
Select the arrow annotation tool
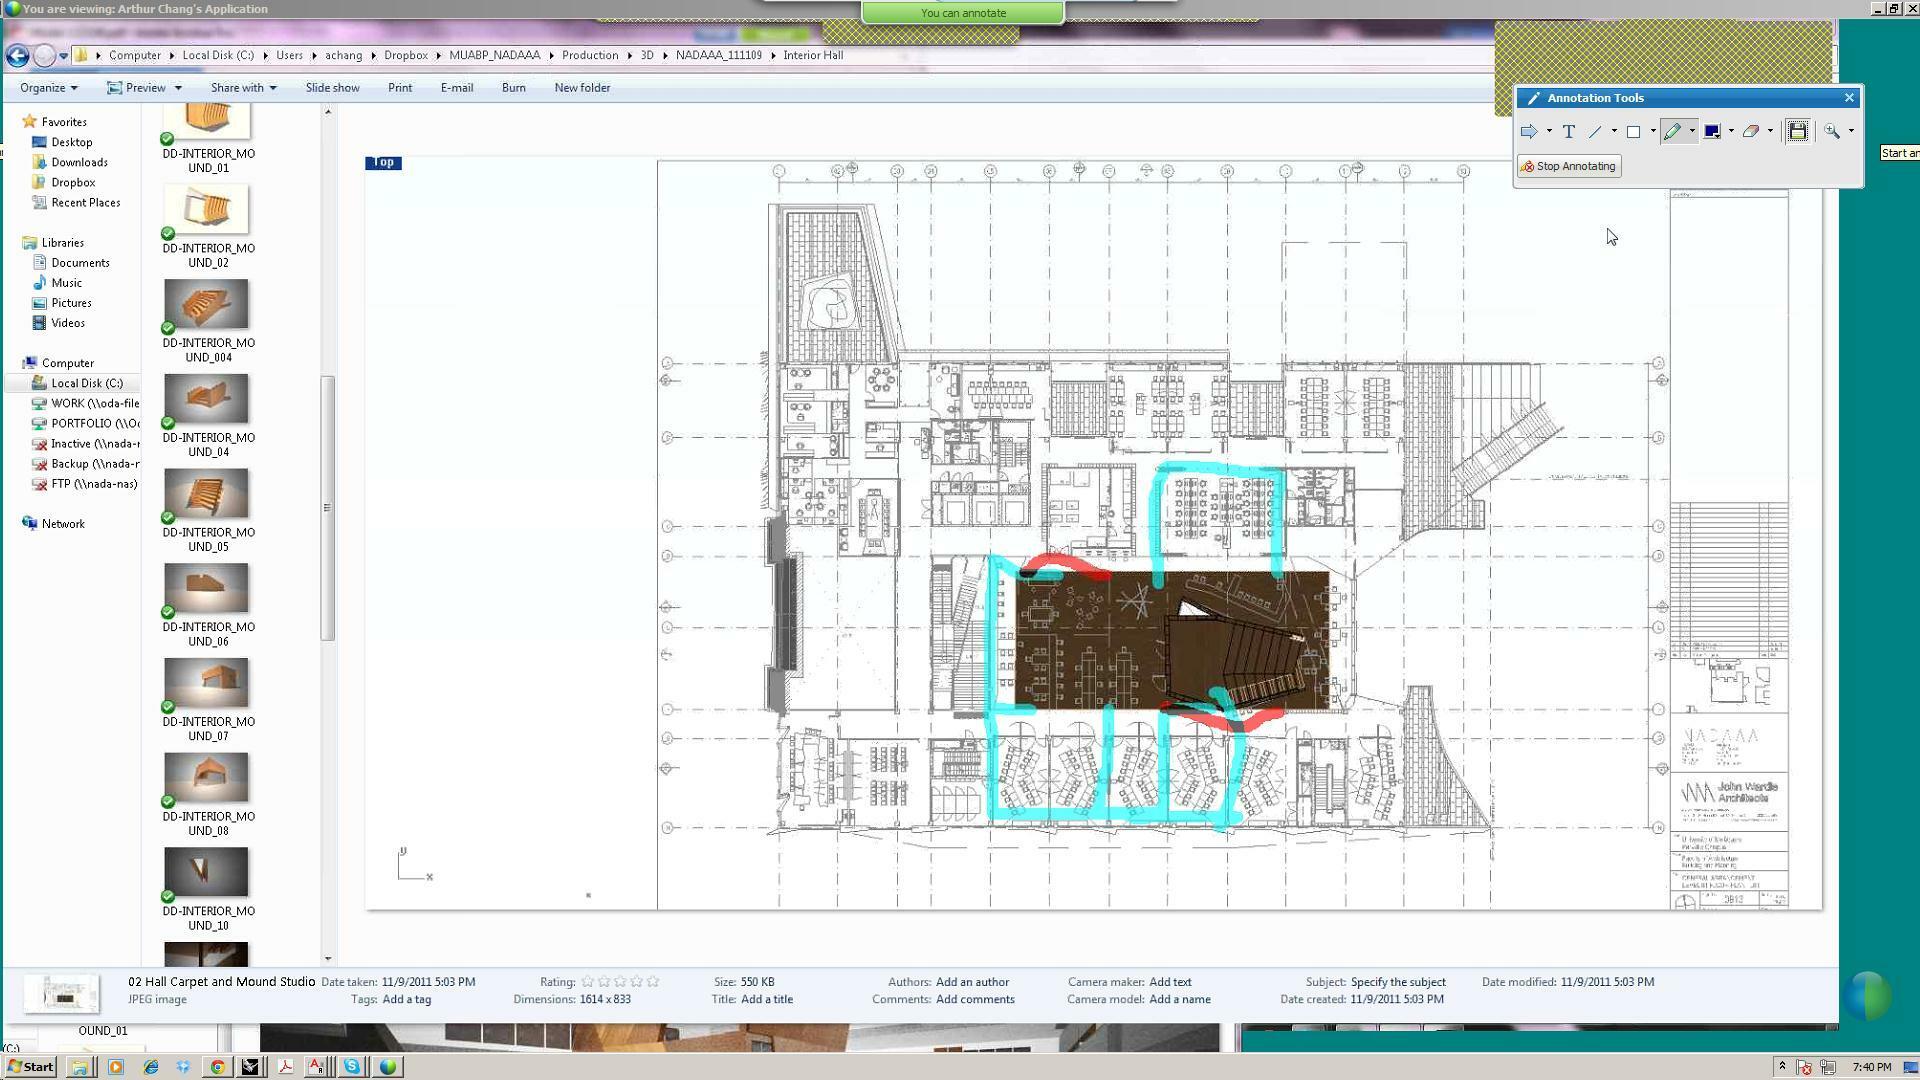[x=1528, y=131]
